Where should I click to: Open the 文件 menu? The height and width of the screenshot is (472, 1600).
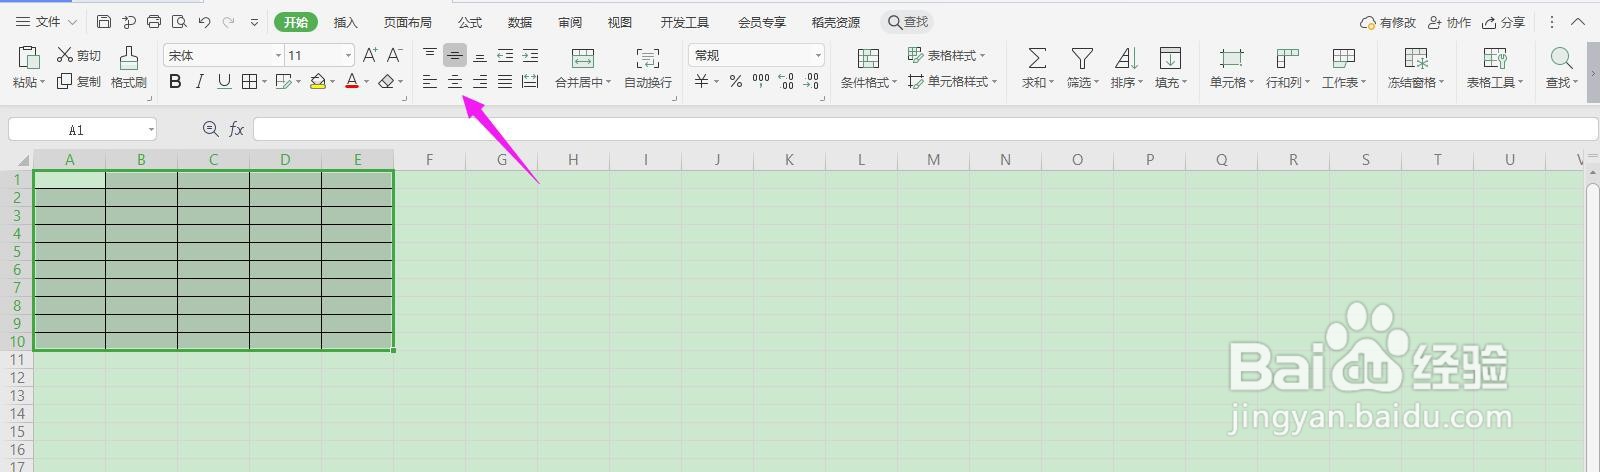point(47,22)
